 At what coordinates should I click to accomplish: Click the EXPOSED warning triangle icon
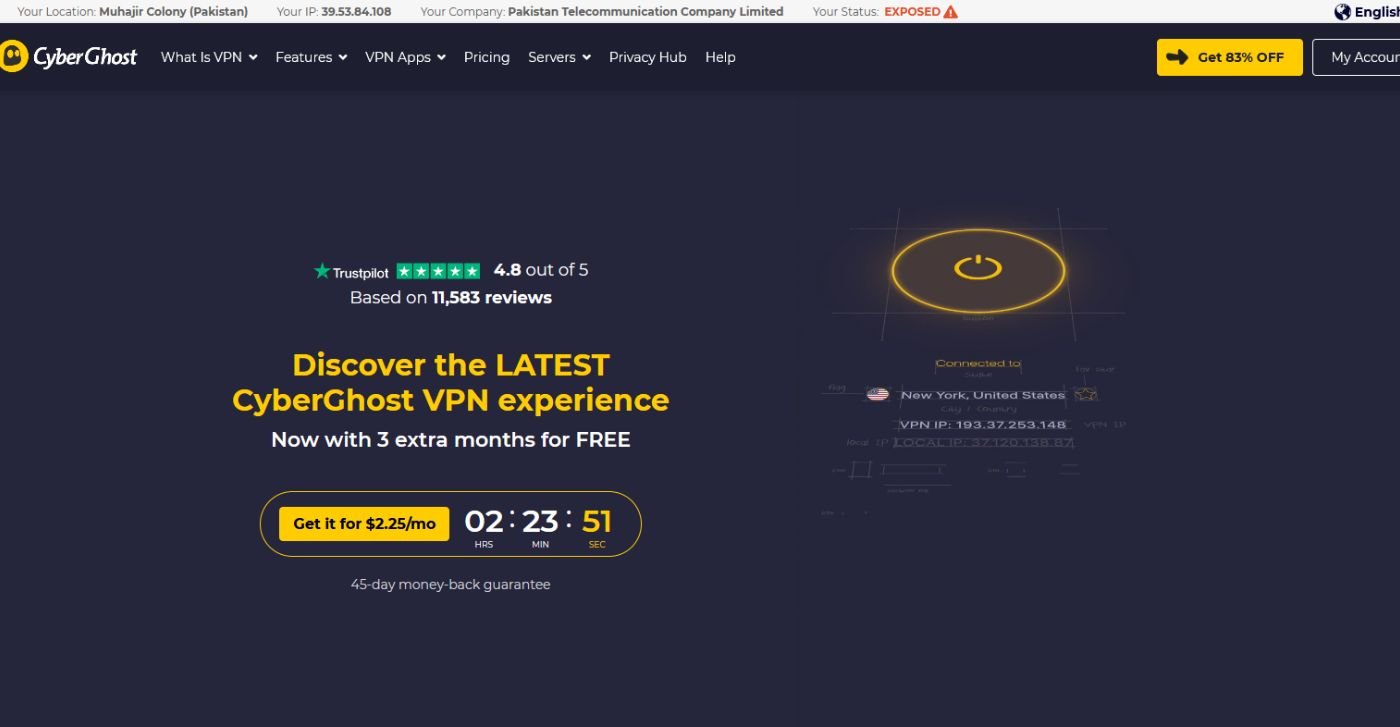[950, 12]
